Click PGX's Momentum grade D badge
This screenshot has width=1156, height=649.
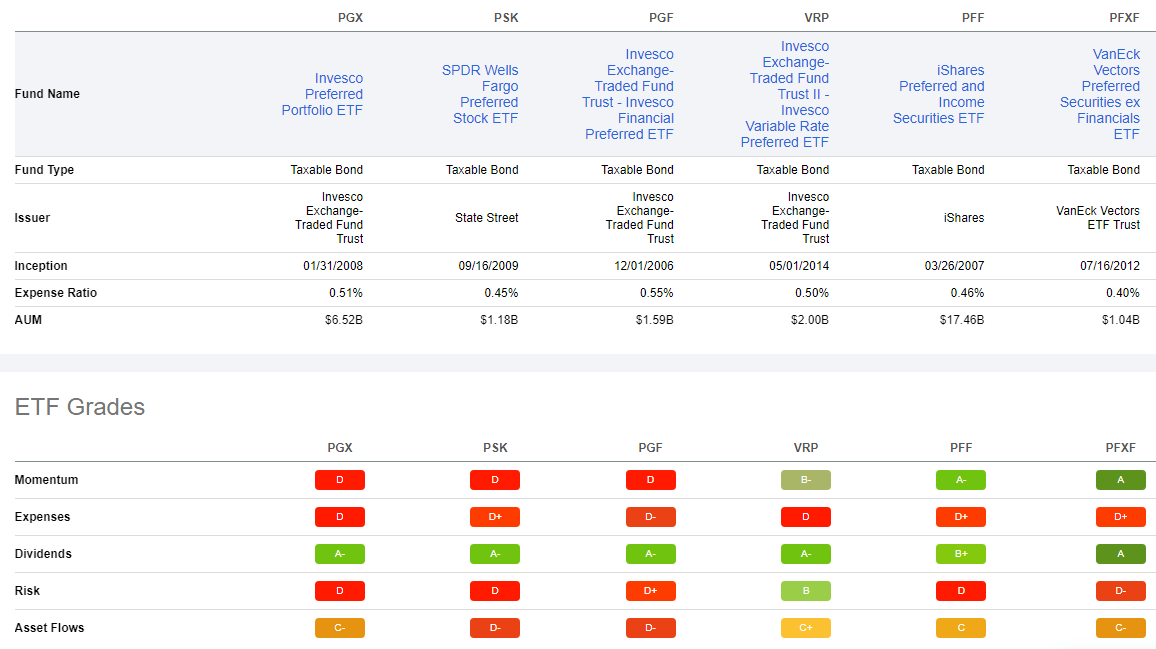(340, 480)
